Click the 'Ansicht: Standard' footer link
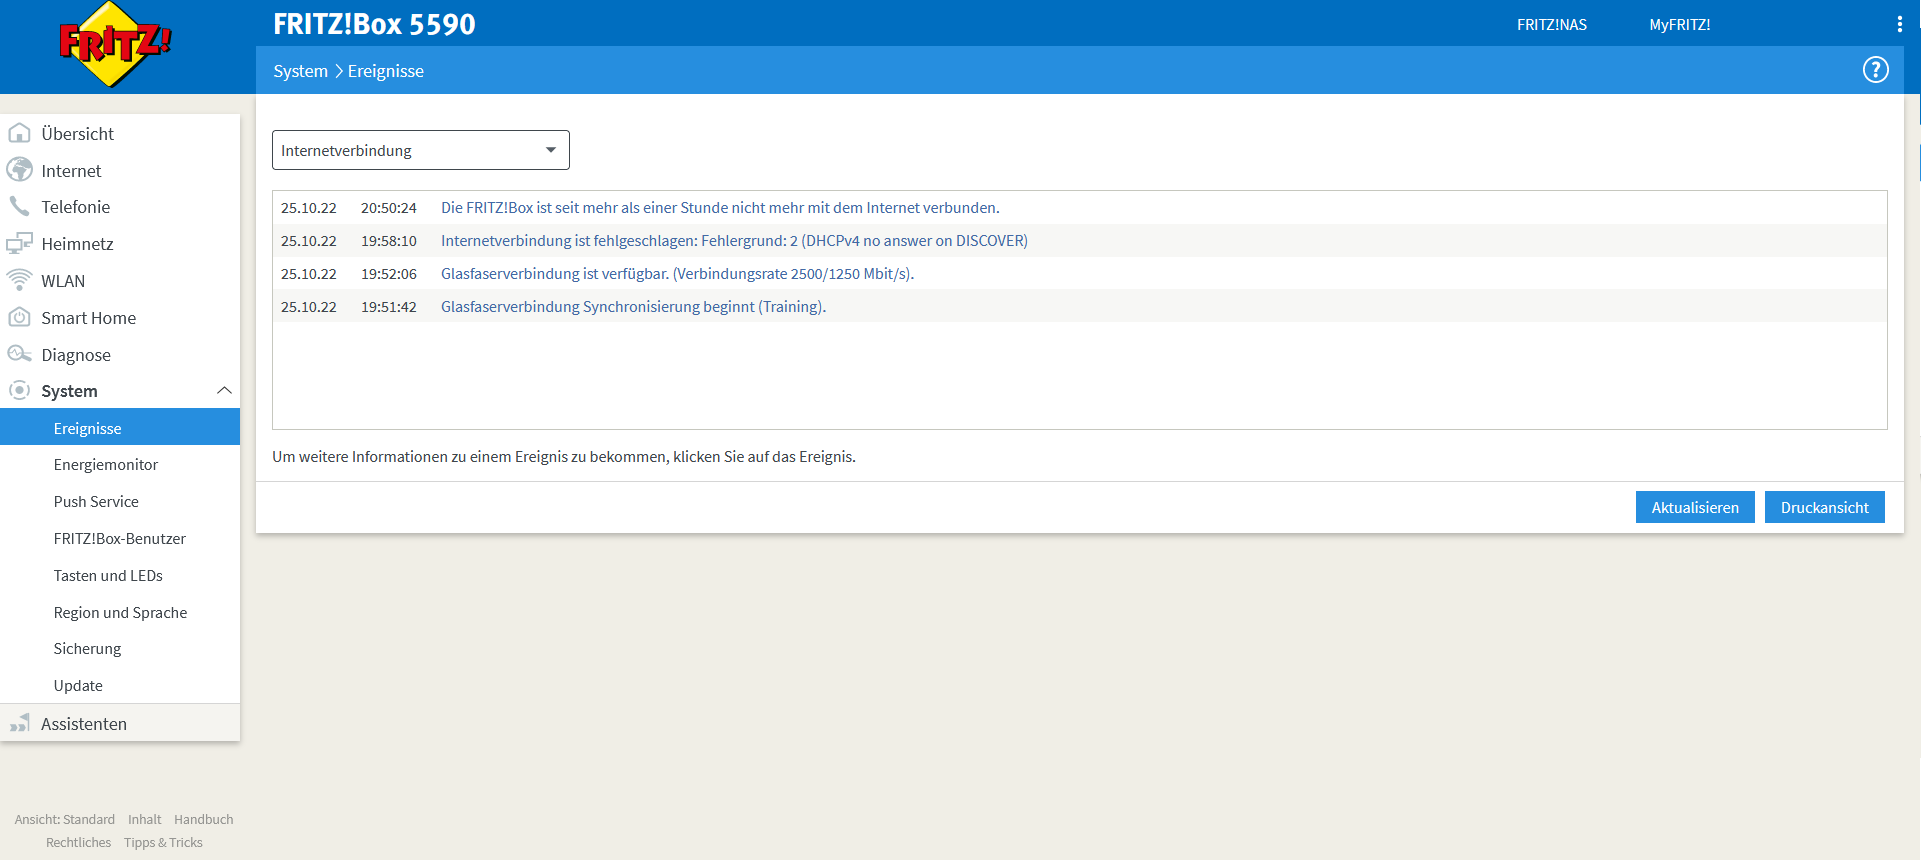The image size is (1921, 860). coord(64,819)
